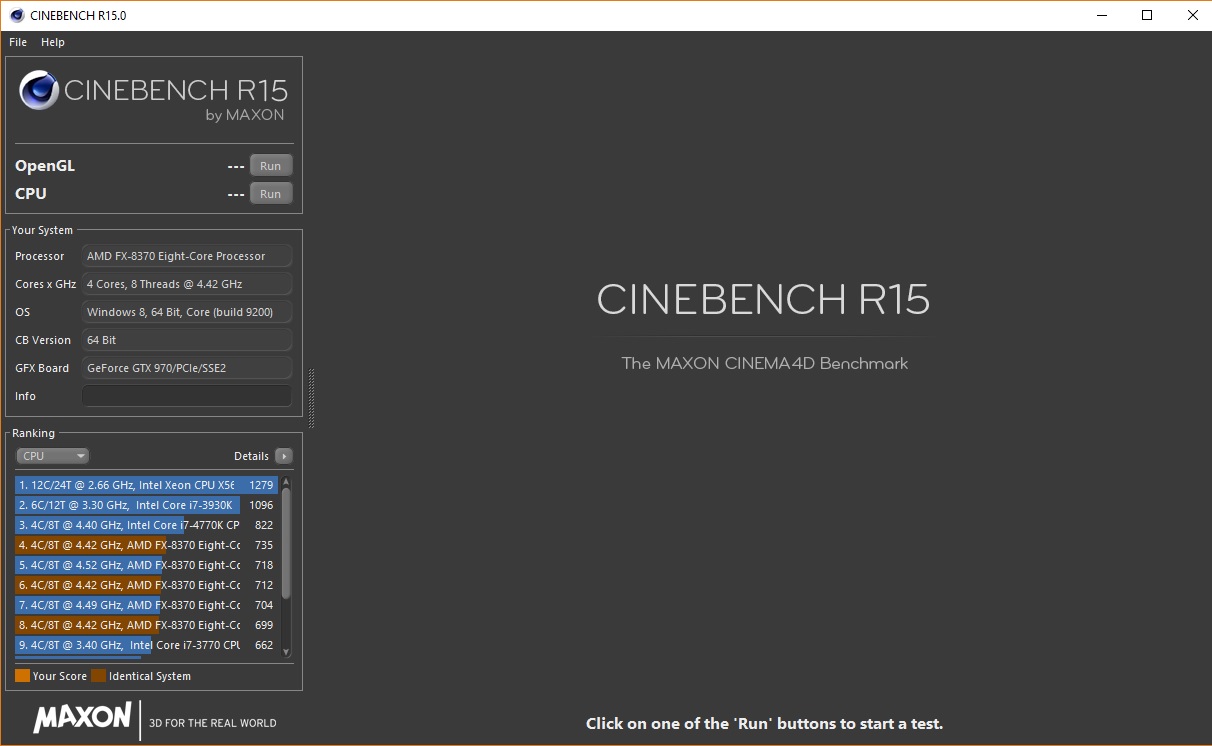1212x746 pixels.
Task: Open the Help menu
Action: click(53, 42)
